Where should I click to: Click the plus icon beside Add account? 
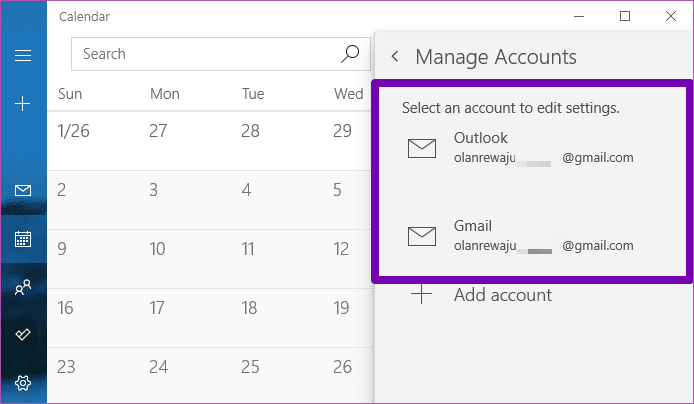[421, 294]
